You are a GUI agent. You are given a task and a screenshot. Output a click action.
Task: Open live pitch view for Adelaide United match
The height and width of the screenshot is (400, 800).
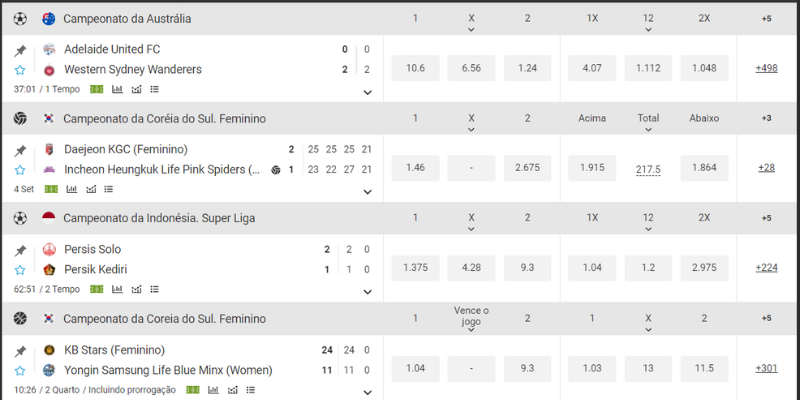[96, 89]
